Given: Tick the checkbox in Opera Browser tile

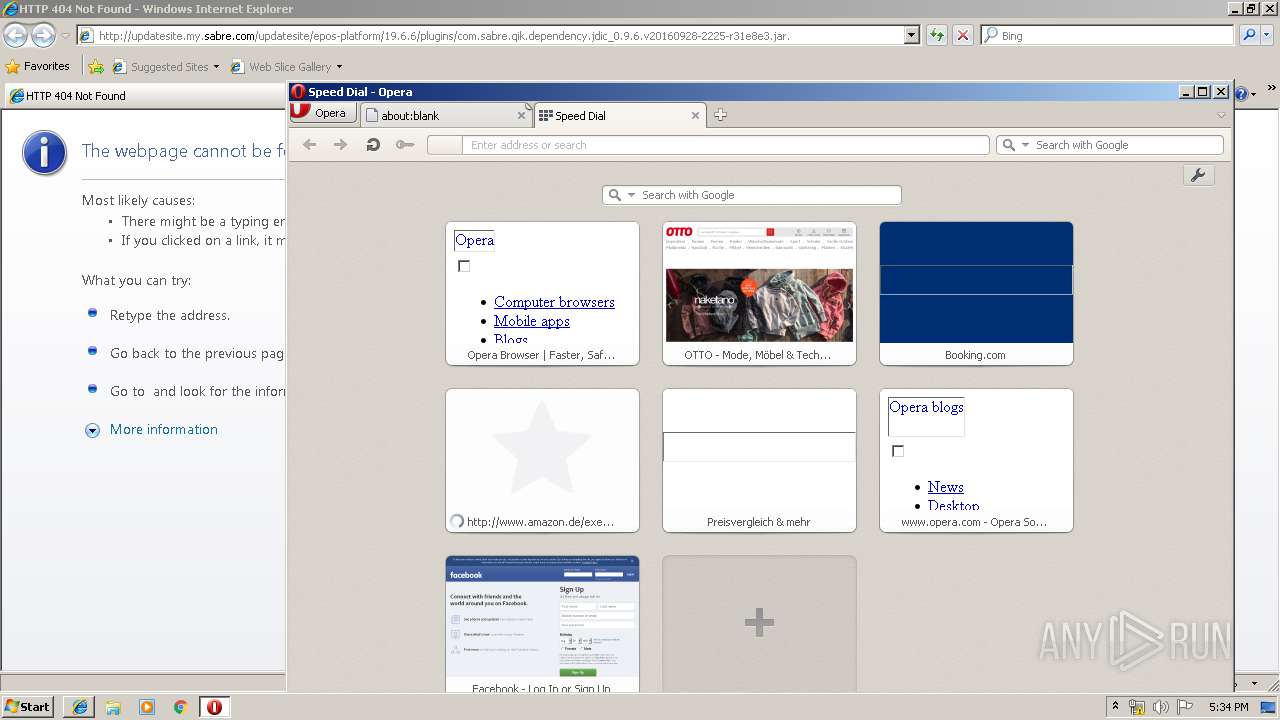Looking at the screenshot, I should (x=464, y=266).
